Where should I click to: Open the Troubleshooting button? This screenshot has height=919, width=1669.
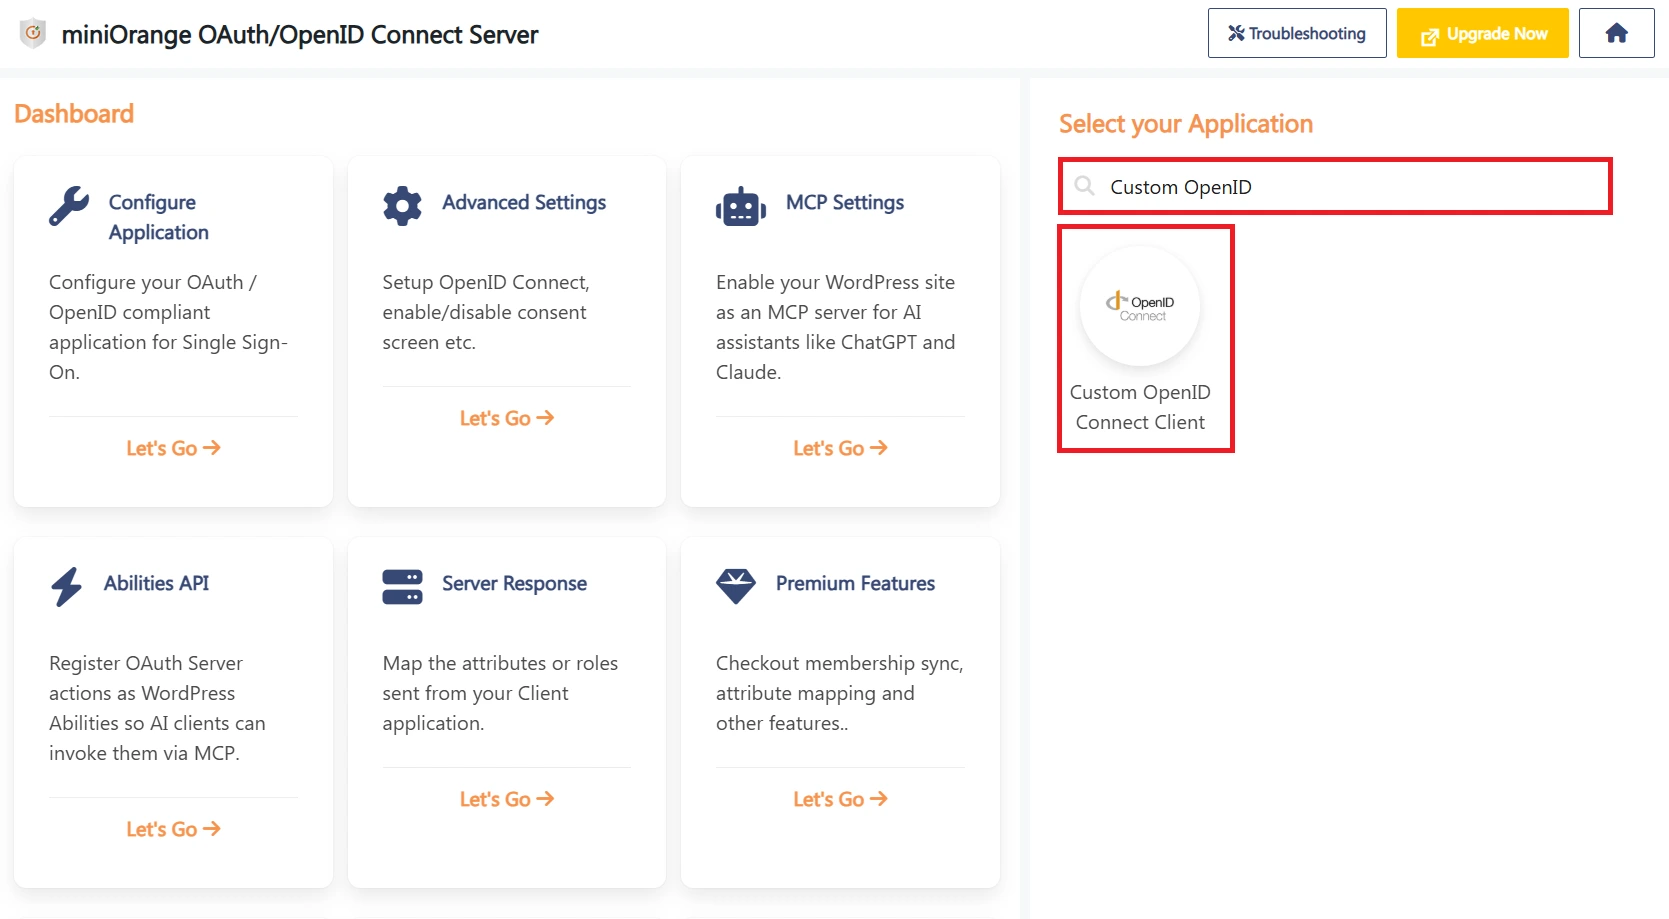(x=1297, y=33)
